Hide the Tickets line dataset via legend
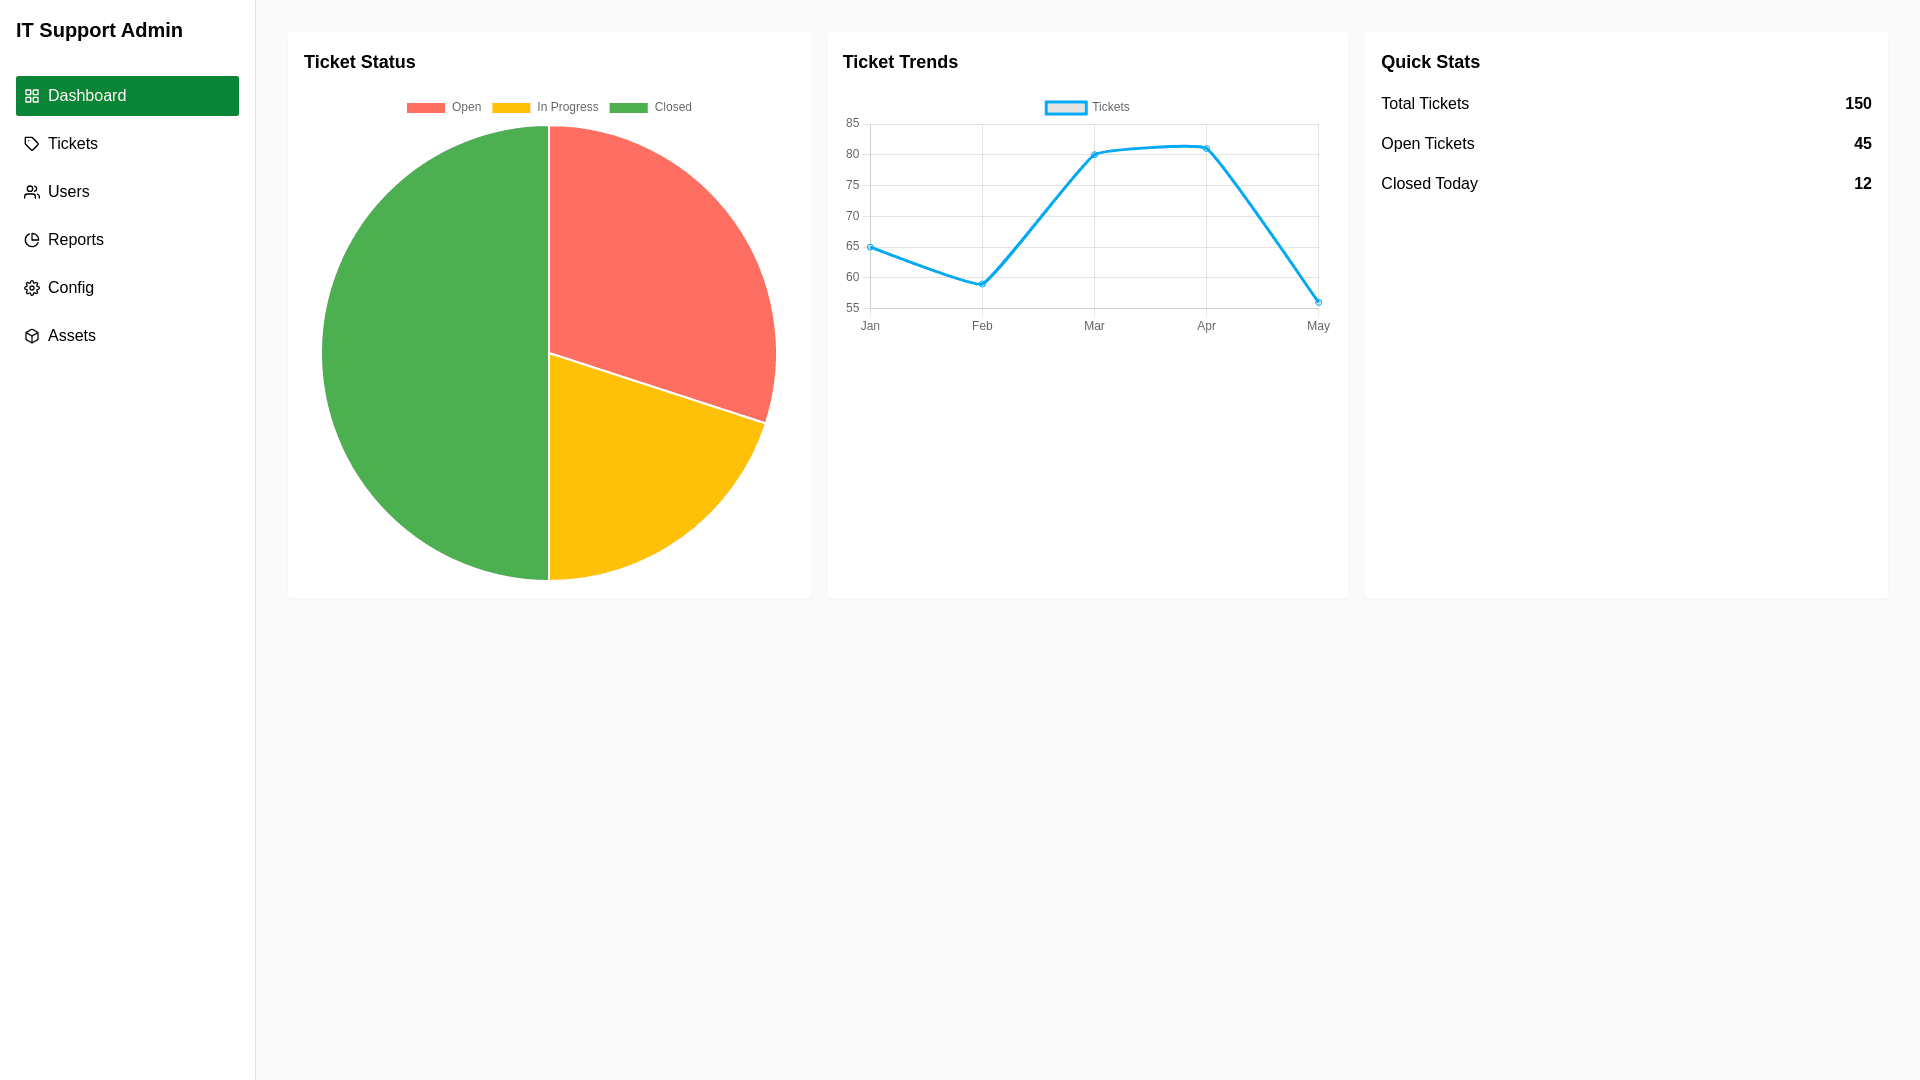 click(1087, 107)
